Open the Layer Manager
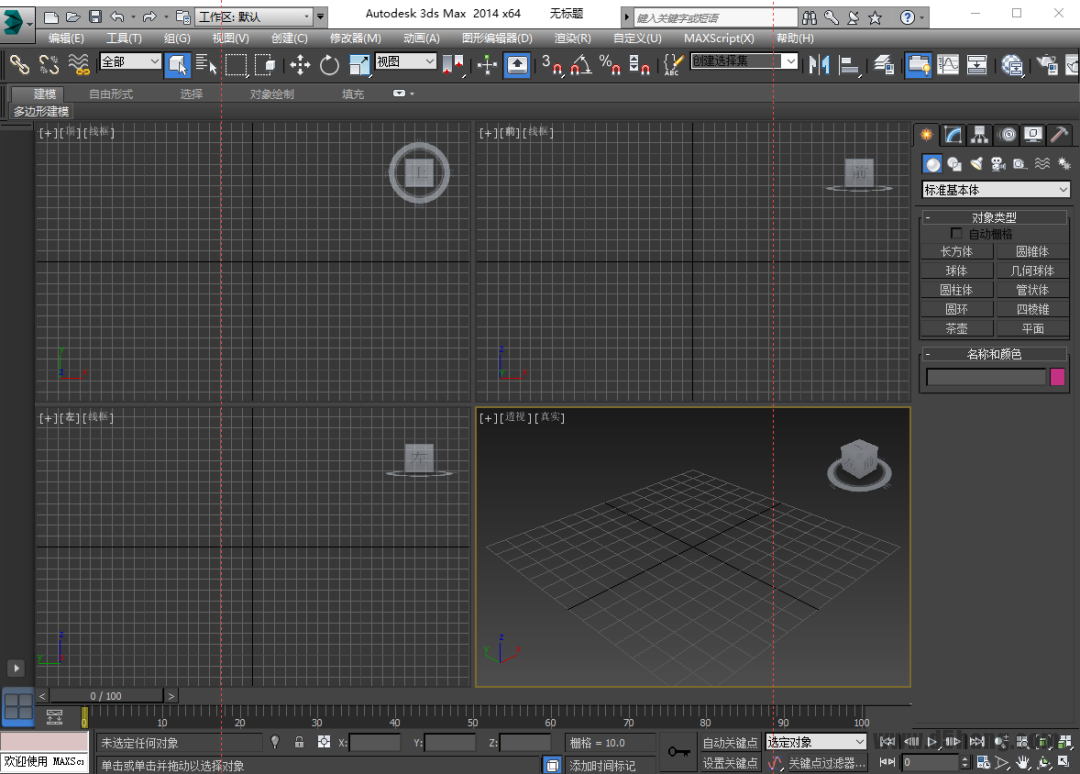This screenshot has height=774, width=1080. 884,65
